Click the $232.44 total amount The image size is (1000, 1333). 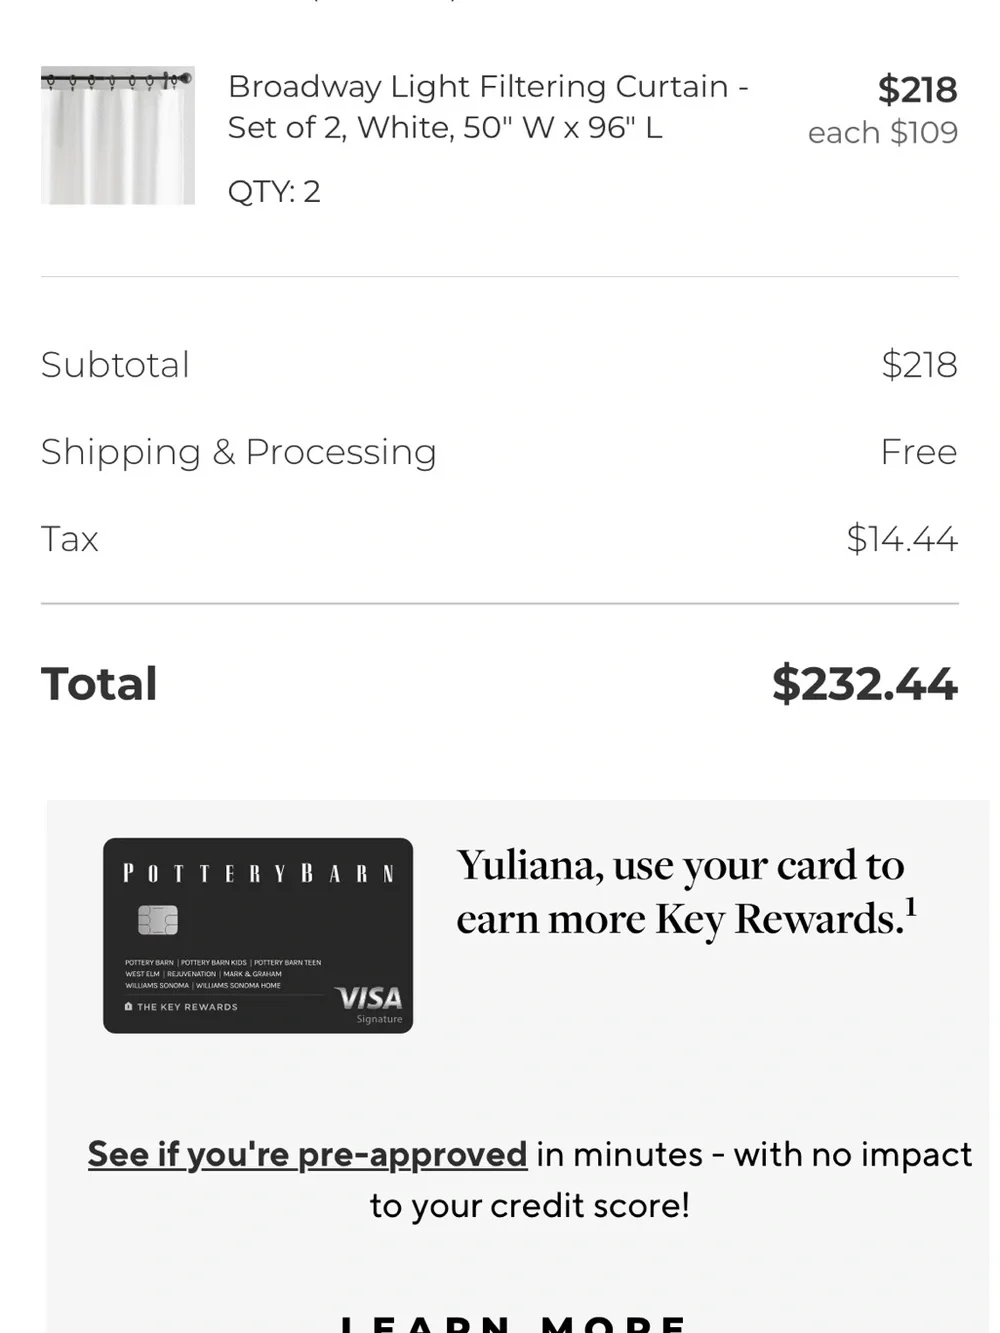[x=865, y=684]
